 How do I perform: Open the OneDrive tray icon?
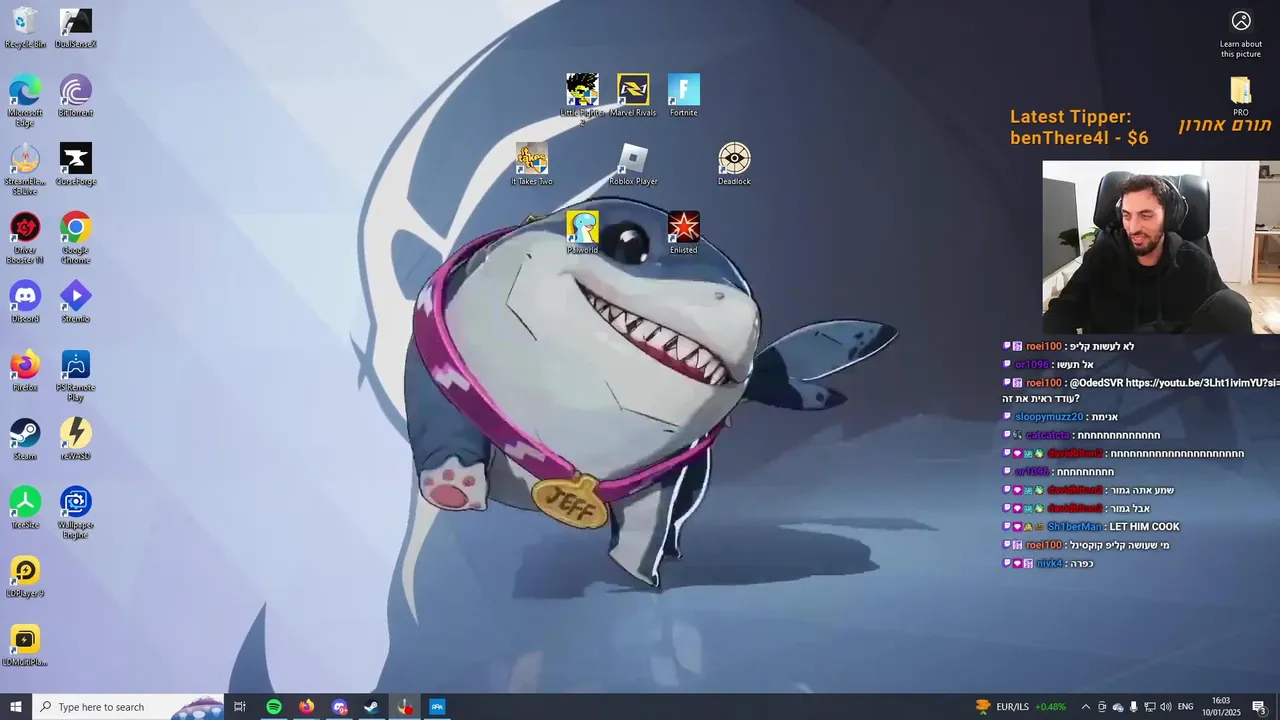pos(1118,707)
